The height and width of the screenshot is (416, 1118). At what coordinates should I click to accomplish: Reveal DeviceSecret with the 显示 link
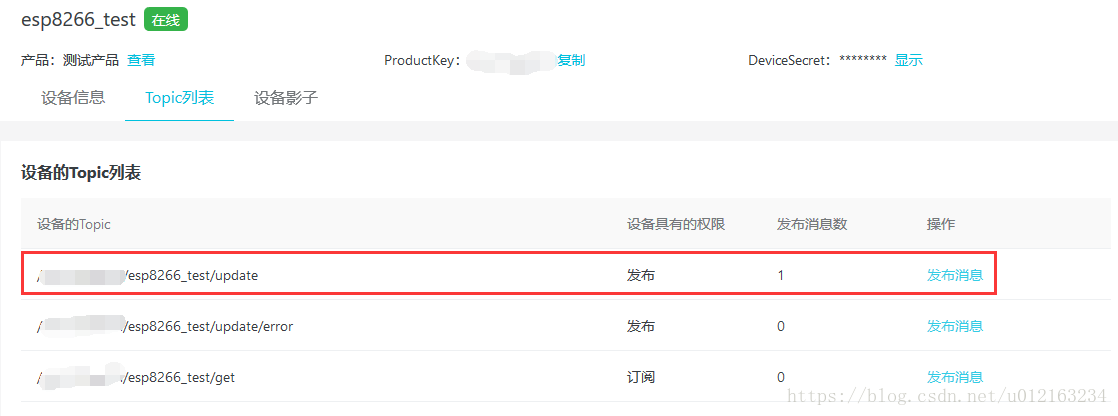tap(908, 60)
